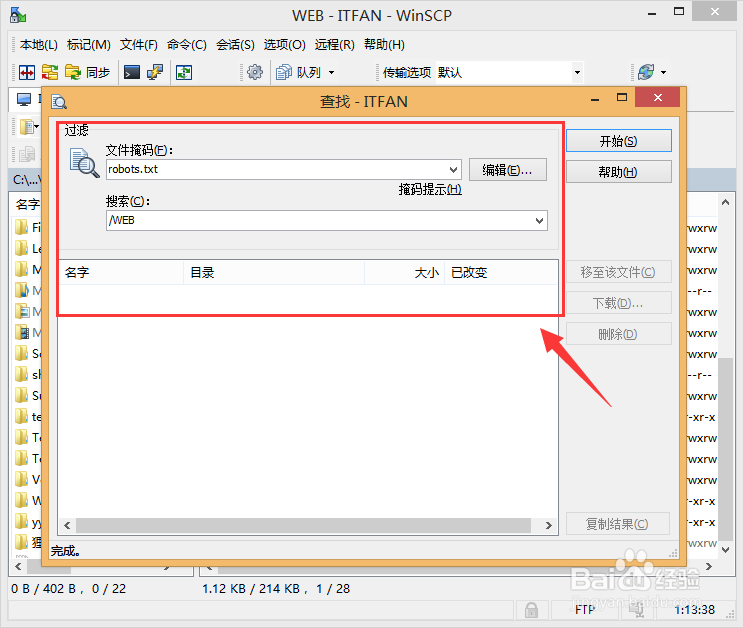The height and width of the screenshot is (628, 744).
Task: Open the 会话(S) menu
Action: click(235, 45)
